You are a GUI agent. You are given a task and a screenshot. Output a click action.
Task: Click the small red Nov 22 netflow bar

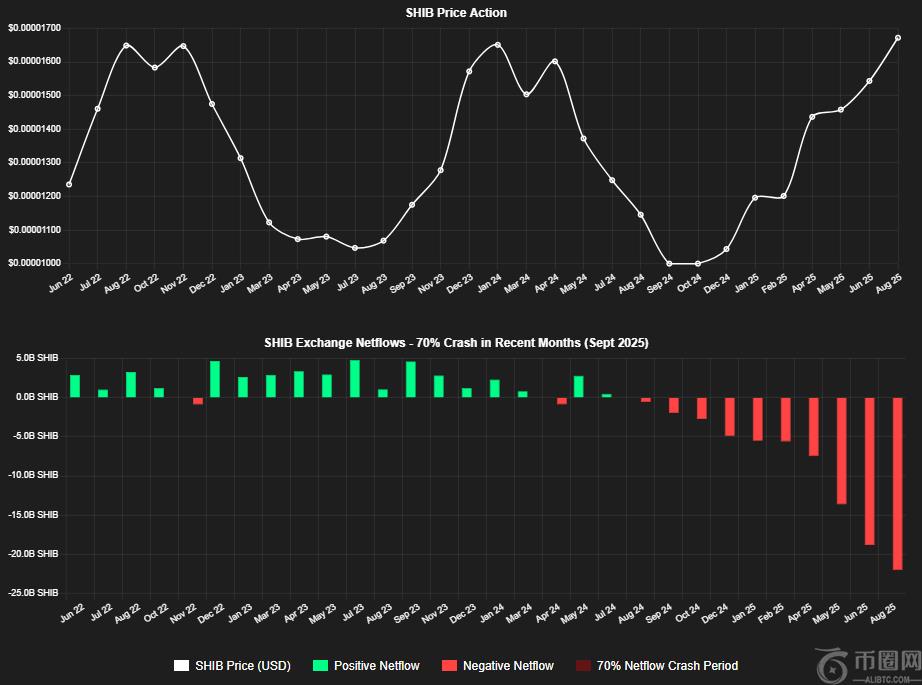click(x=198, y=400)
